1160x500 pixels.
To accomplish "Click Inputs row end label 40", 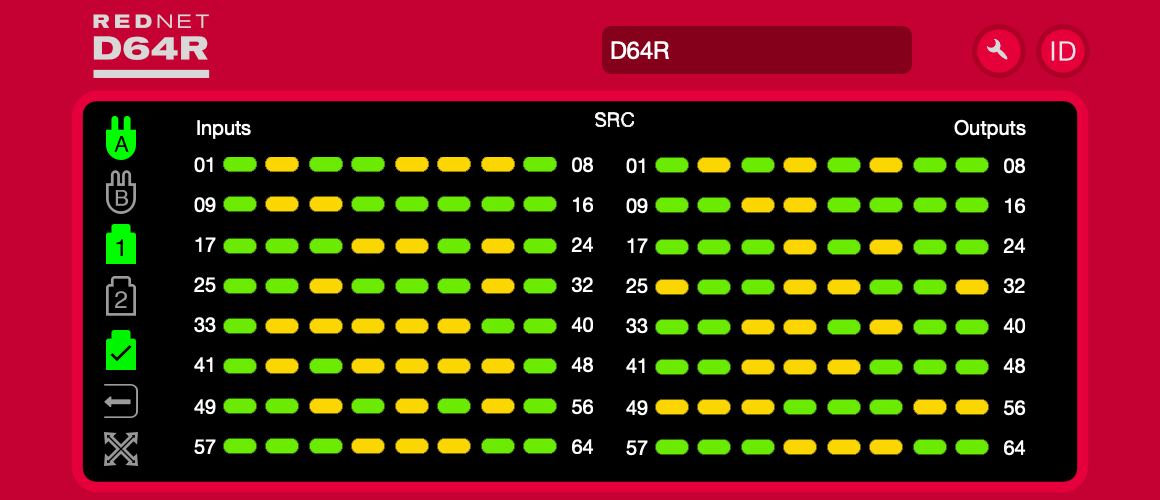I will click(582, 325).
